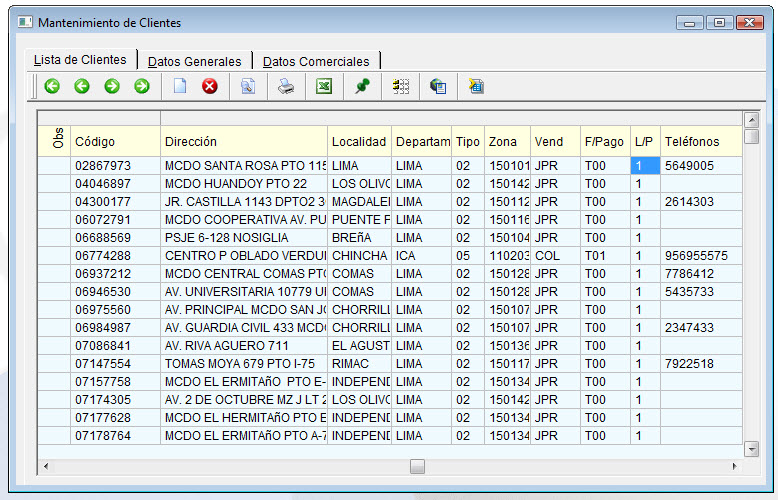Image resolution: width=778 pixels, height=500 pixels.
Task: Select the Lista de Clientes tab
Action: [80, 60]
